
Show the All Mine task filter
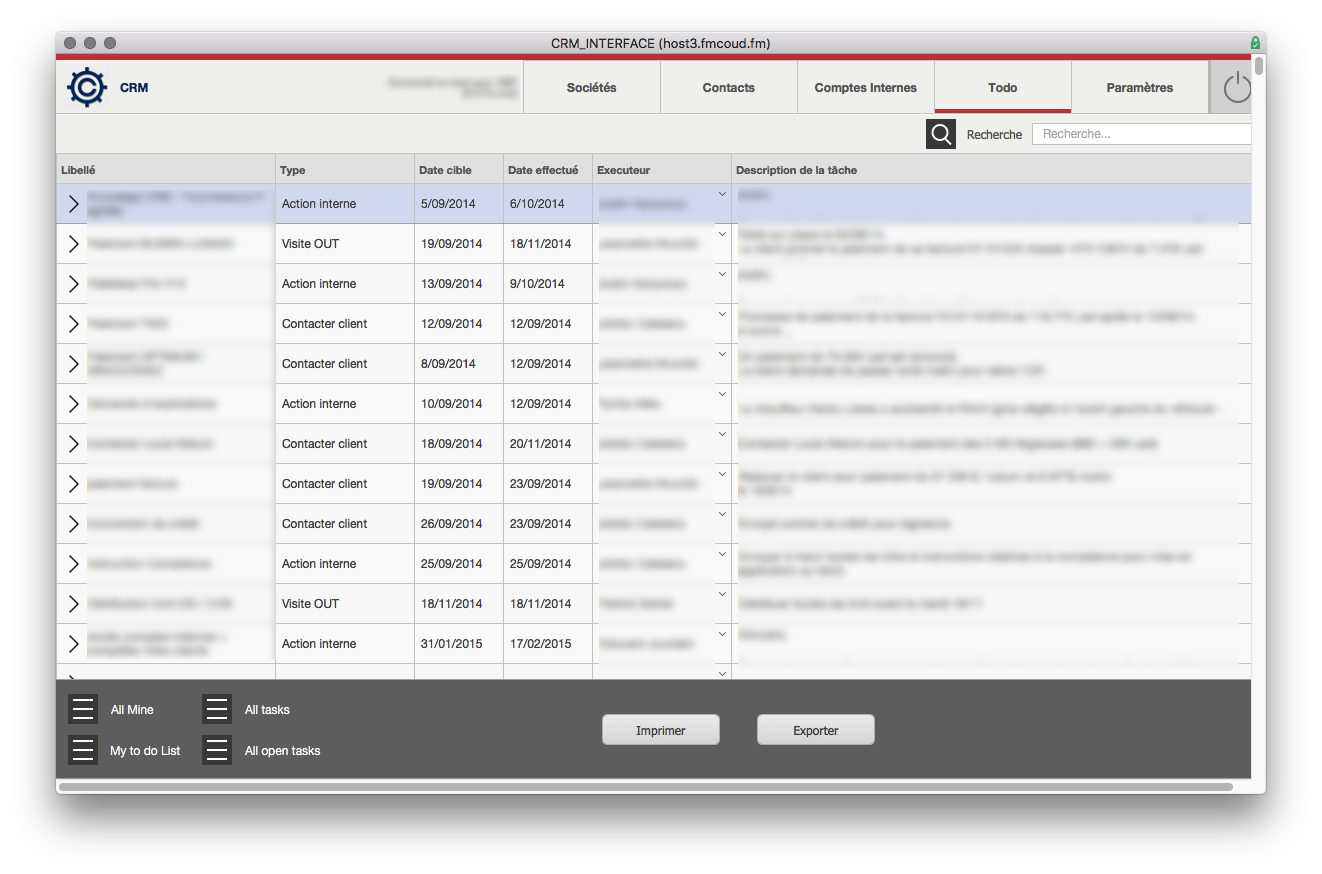(x=132, y=710)
